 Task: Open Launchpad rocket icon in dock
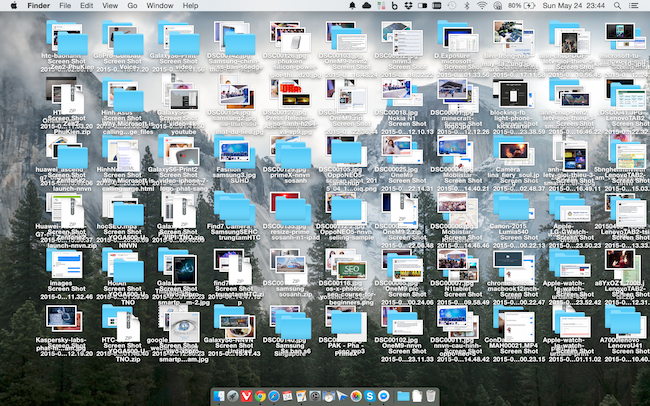[232, 396]
